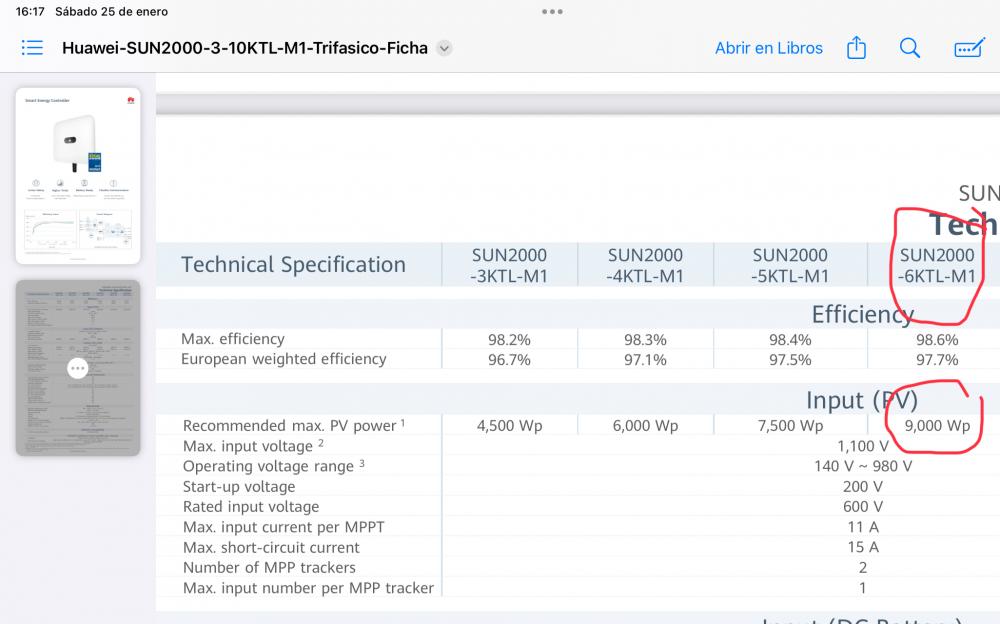Image resolution: width=1000 pixels, height=624 pixels.
Task: Click the SUN2000-3KTL-M1 column header
Action: pyautogui.click(x=509, y=265)
